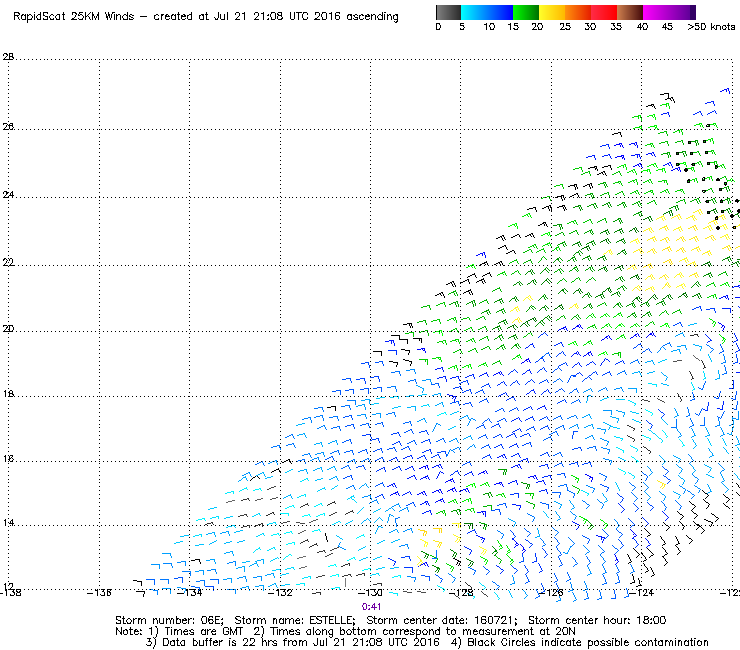Click longitude axis label -132

point(280,592)
